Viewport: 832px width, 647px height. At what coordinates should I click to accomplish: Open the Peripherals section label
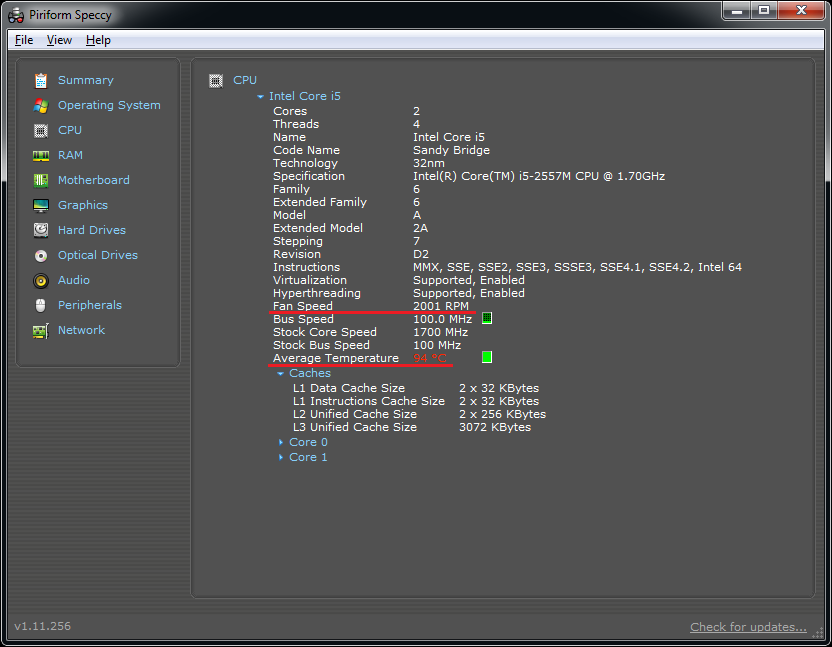coord(90,305)
